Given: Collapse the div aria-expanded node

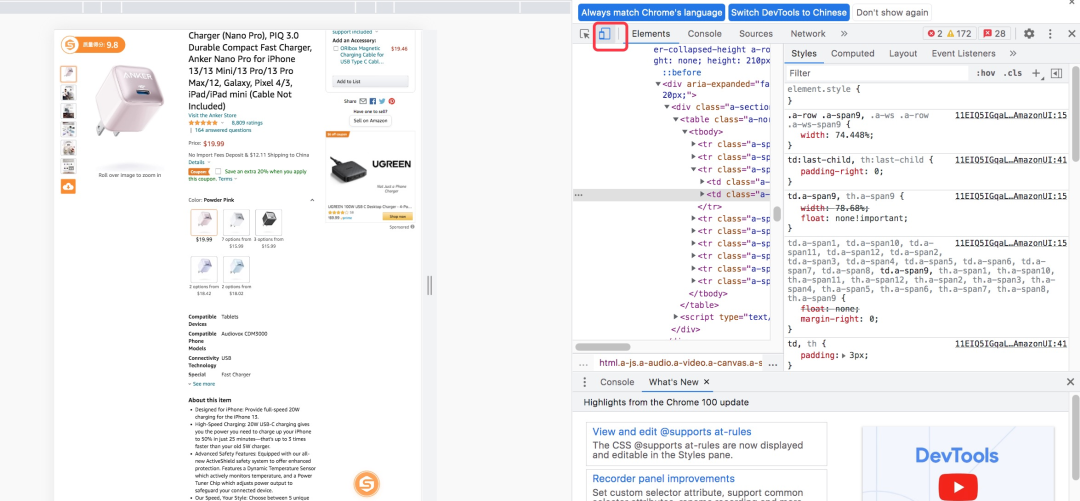Looking at the screenshot, I should [658, 83].
